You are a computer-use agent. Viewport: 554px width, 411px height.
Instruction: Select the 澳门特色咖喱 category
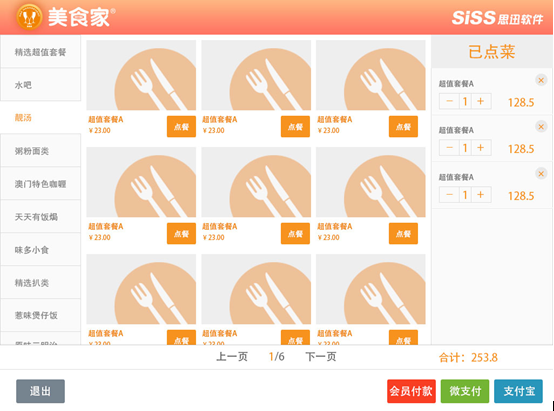(40, 184)
